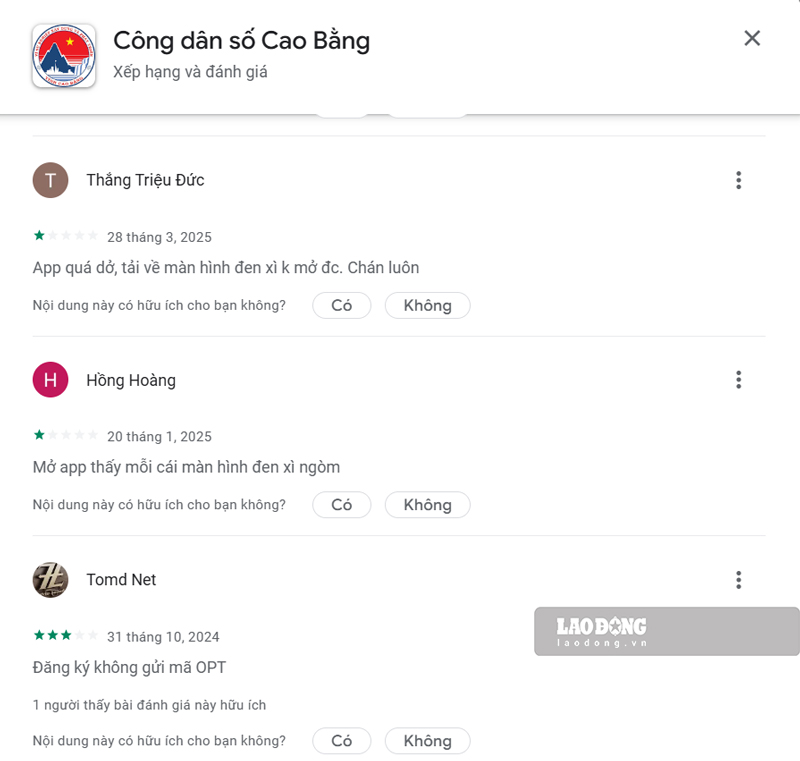Click Thắng Triệu Đức's brown T avatar
The height and width of the screenshot is (761, 800).
(51, 180)
